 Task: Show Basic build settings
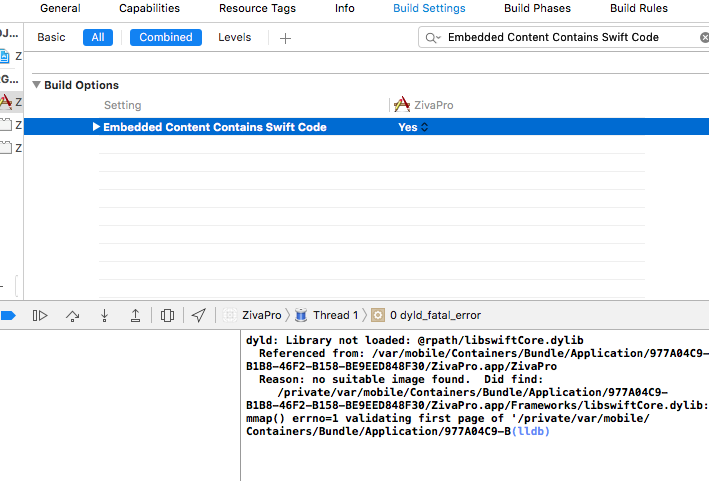pos(51,38)
